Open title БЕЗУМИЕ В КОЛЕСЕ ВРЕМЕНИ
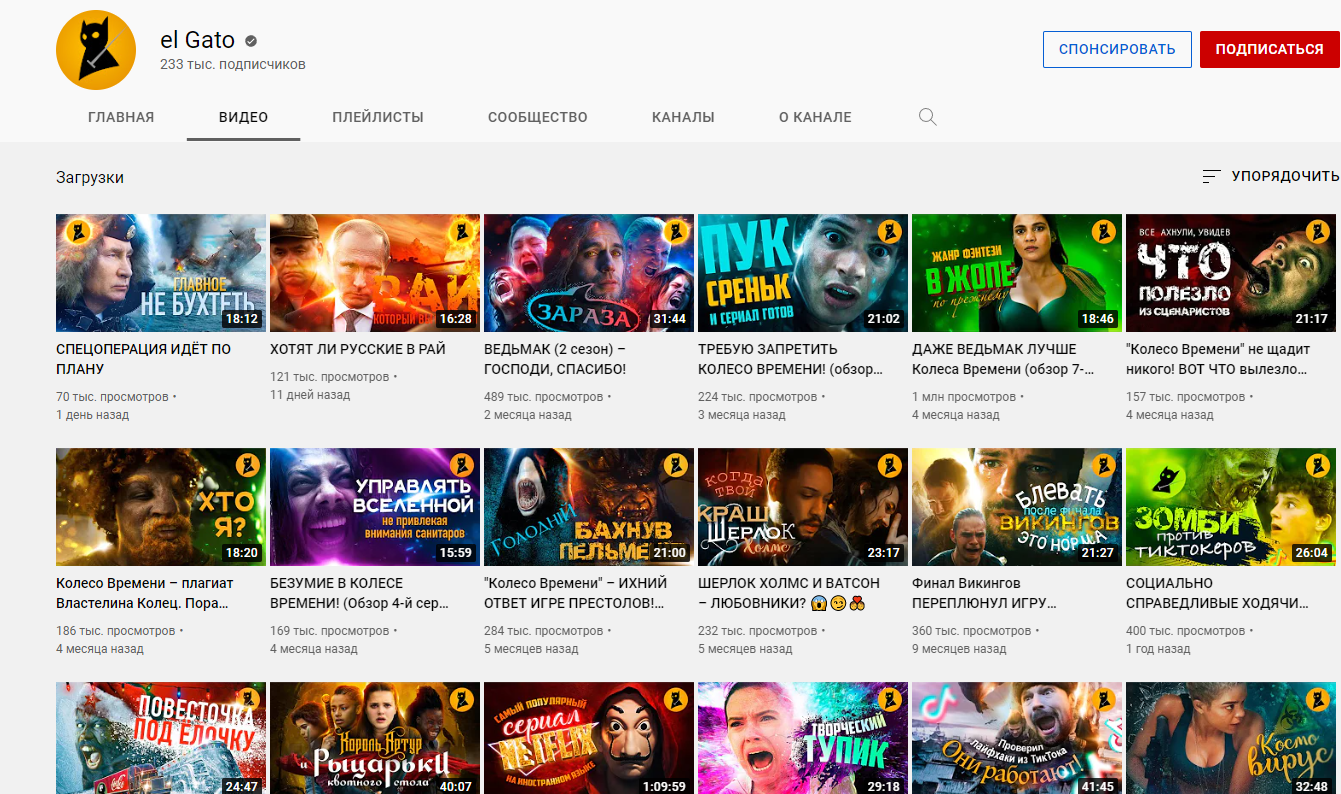The height and width of the screenshot is (794, 1341). (359, 593)
